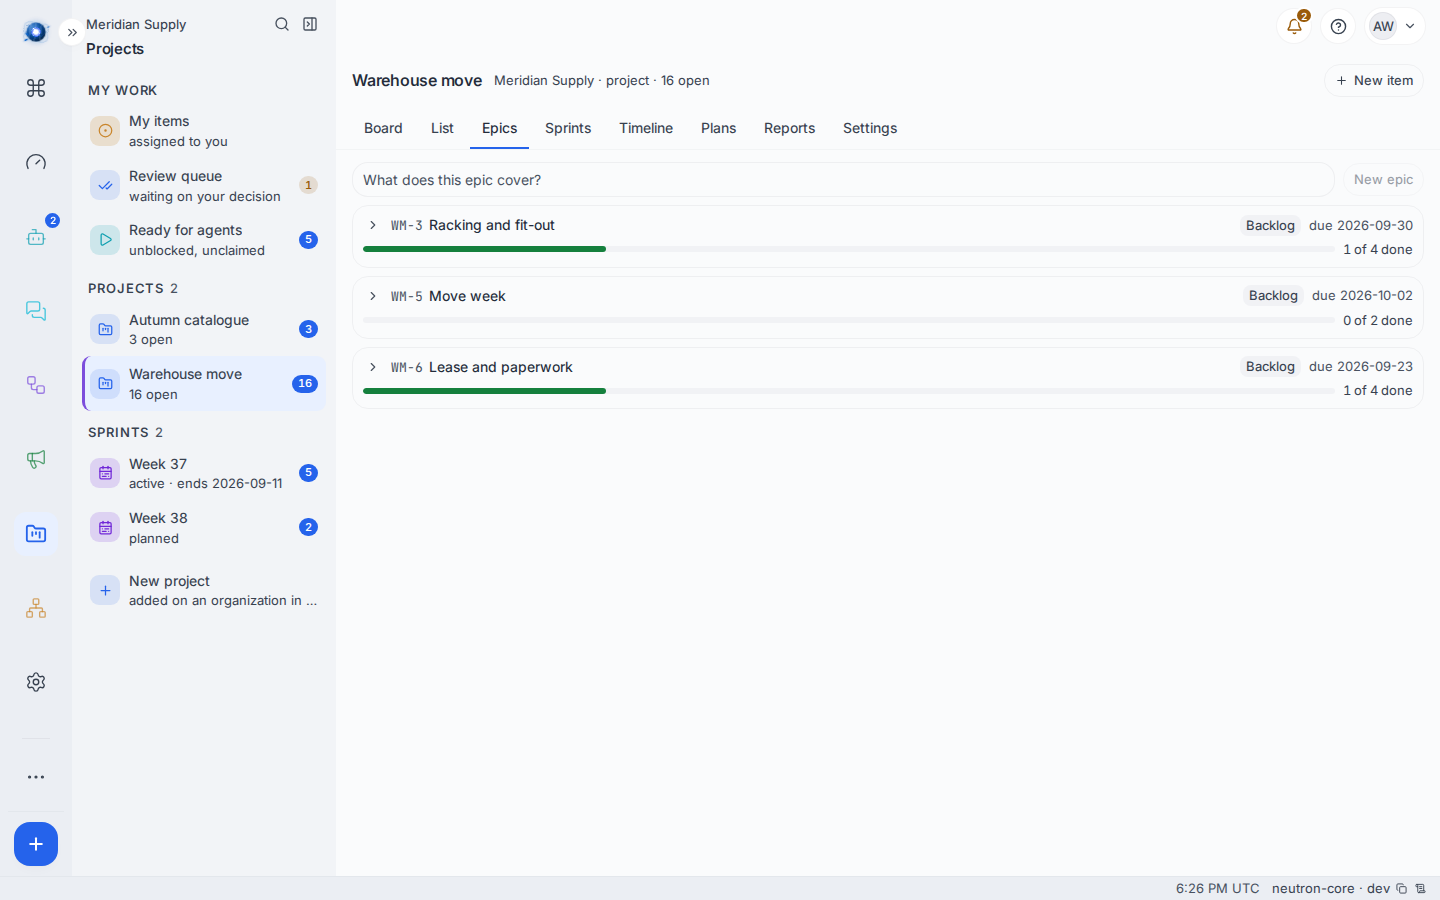Switch to the Reports tab
1440x900 pixels.
pos(789,128)
